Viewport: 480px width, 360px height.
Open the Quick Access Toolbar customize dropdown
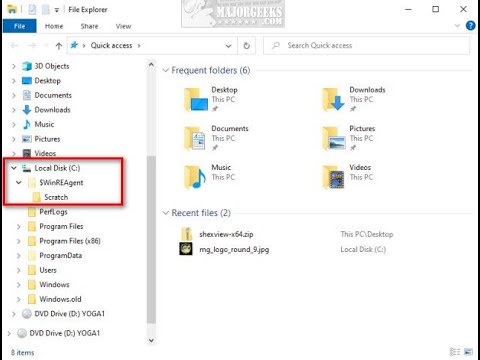[57, 10]
